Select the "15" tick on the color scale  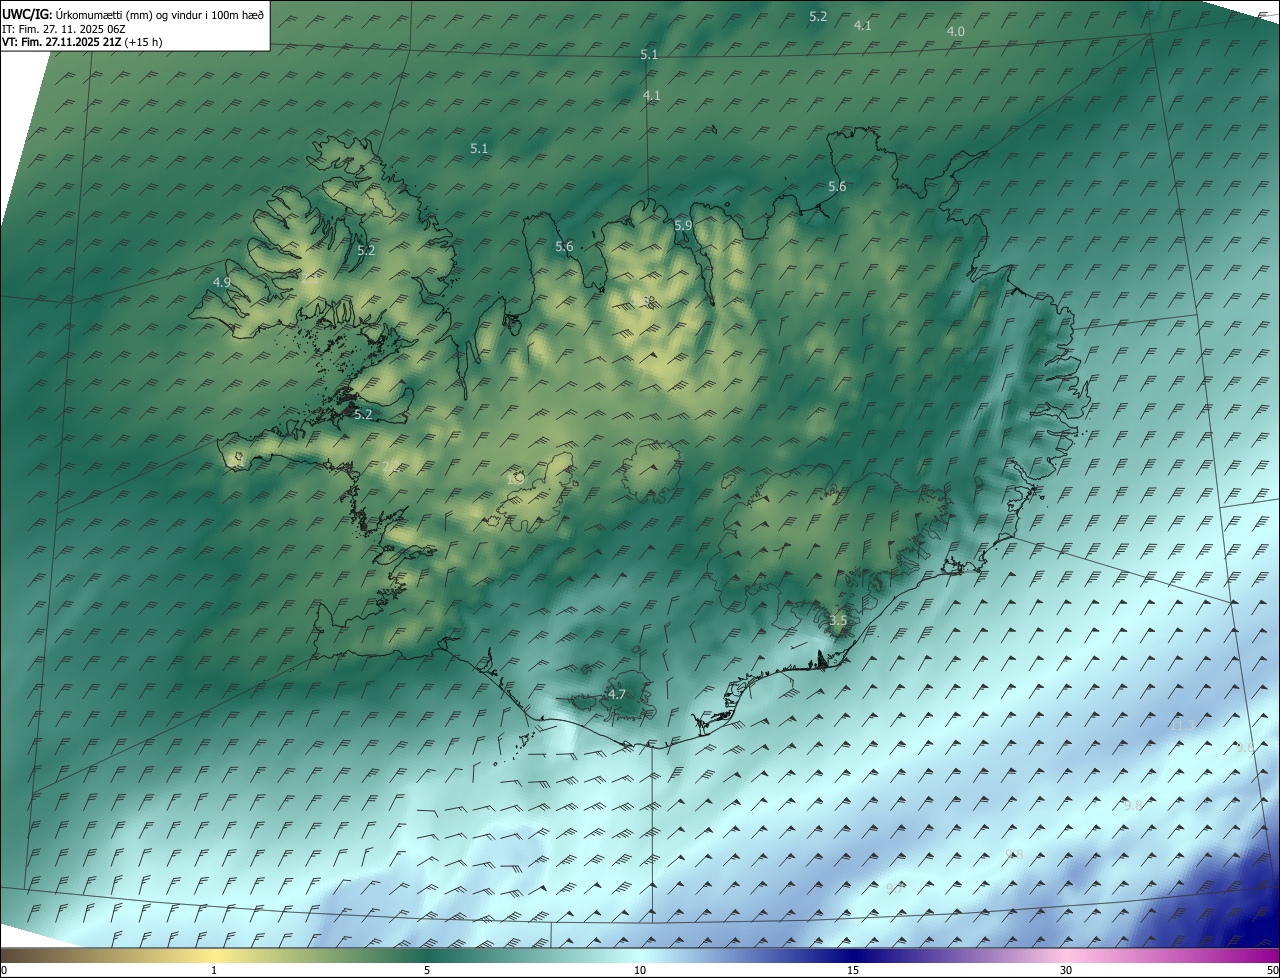(853, 970)
